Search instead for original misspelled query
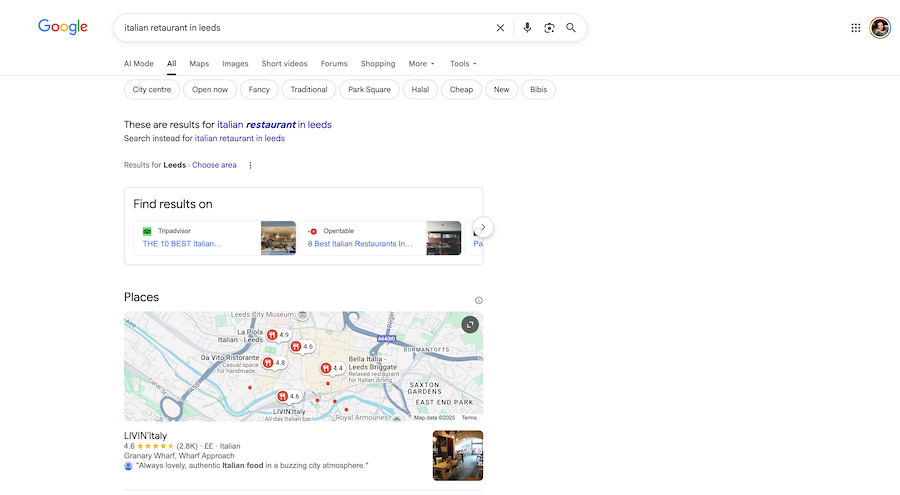The height and width of the screenshot is (495, 900). (x=239, y=139)
